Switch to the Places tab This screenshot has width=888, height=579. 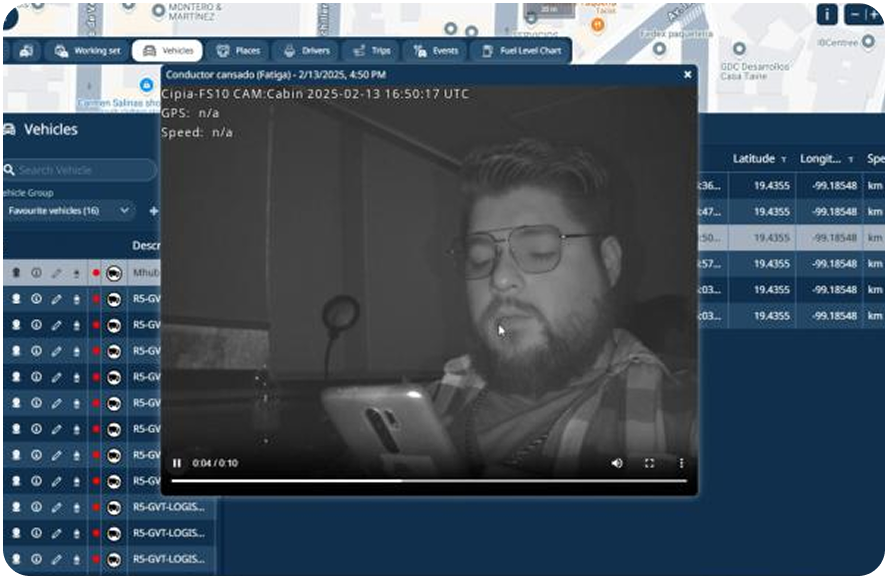point(238,51)
